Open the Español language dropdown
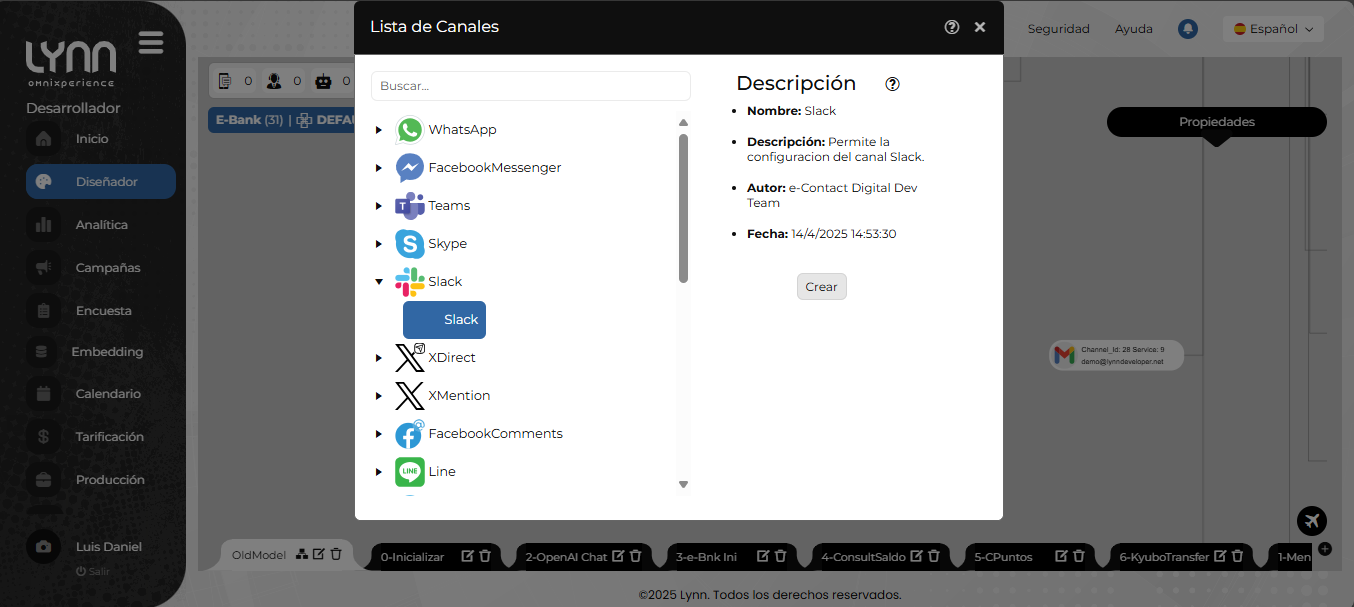The width and height of the screenshot is (1354, 607). tap(1273, 29)
